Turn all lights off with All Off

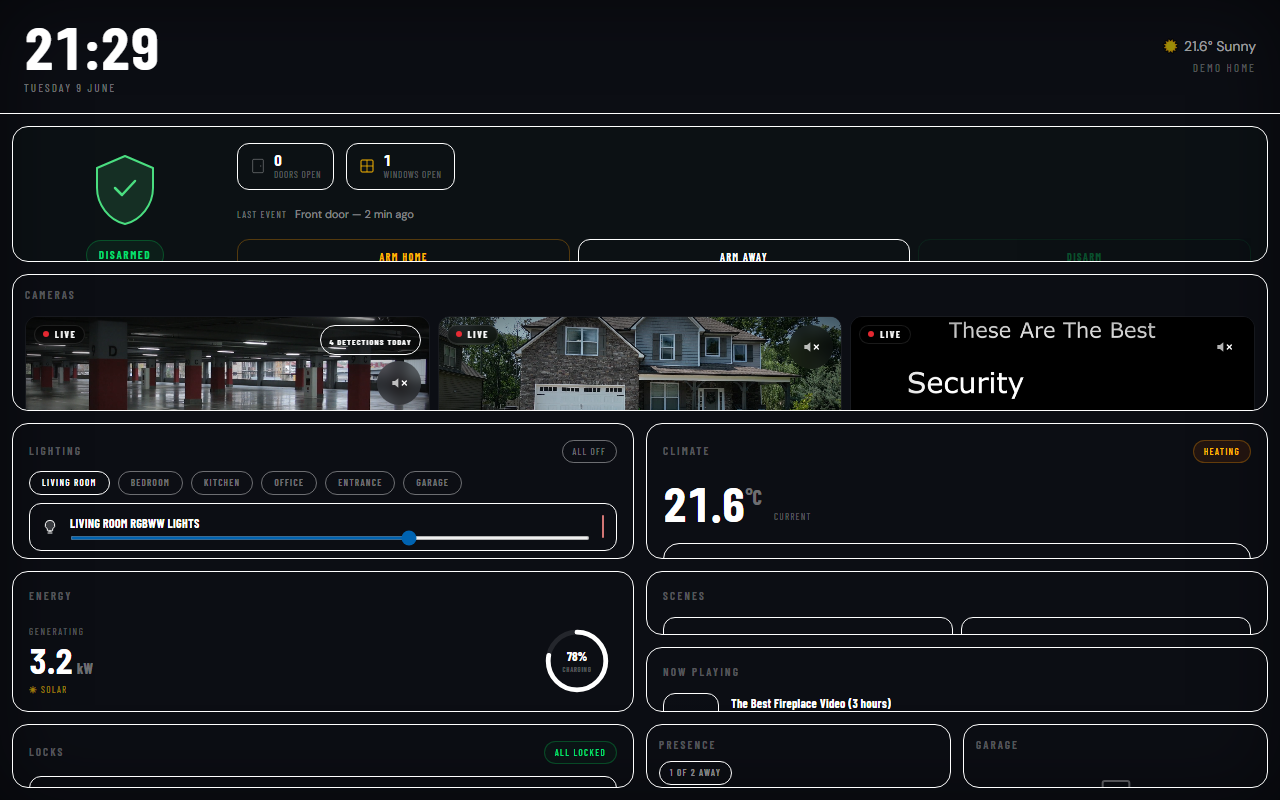[589, 452]
